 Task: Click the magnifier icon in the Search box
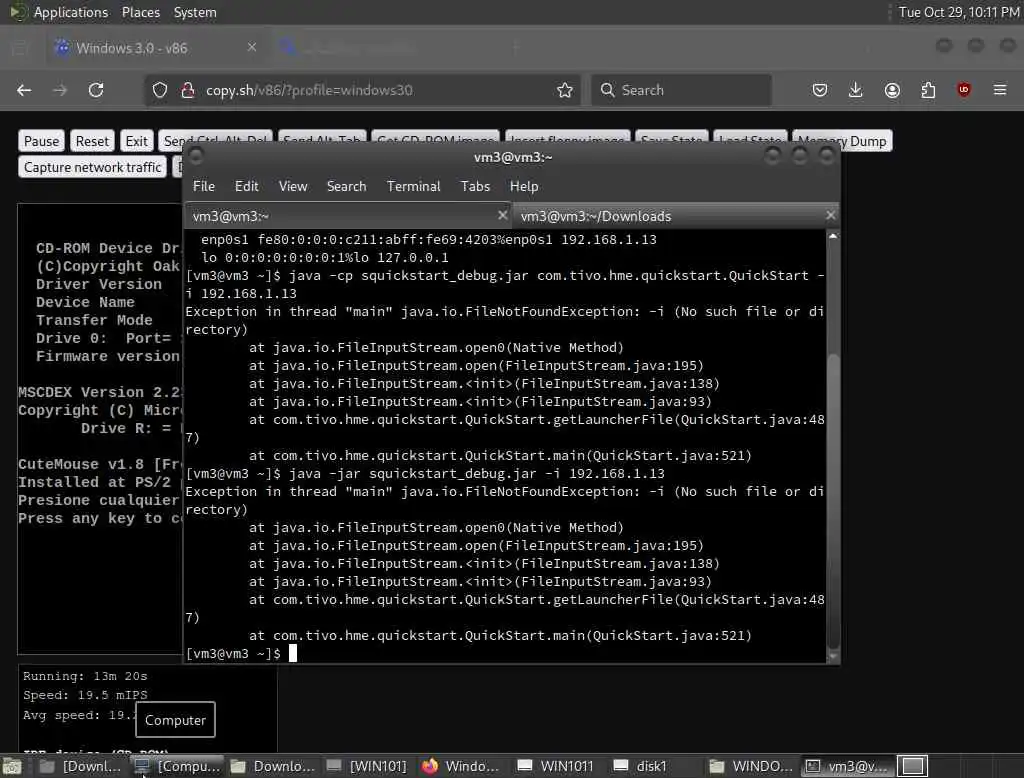607,90
